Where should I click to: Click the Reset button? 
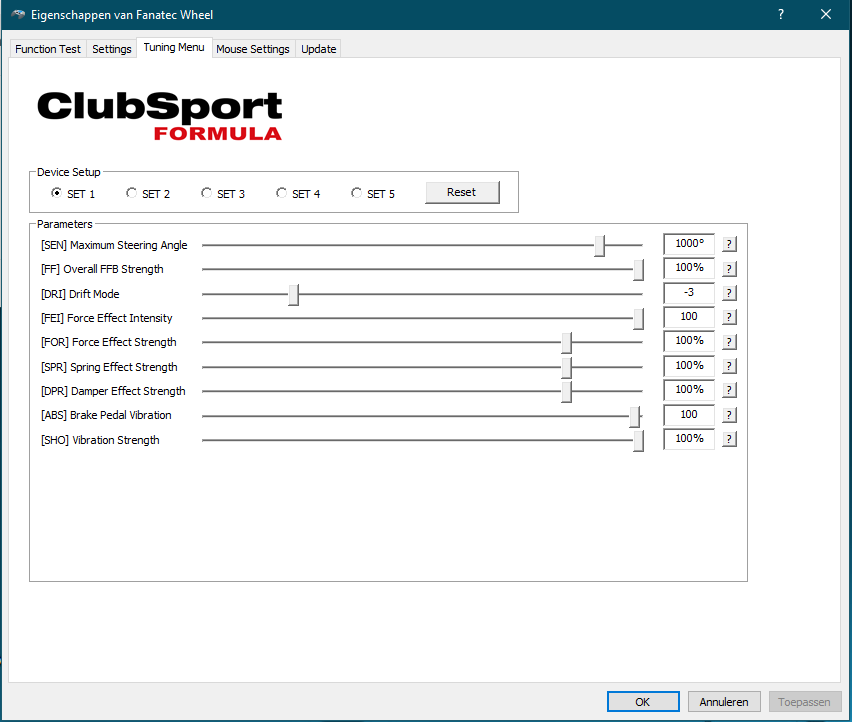[x=462, y=192]
